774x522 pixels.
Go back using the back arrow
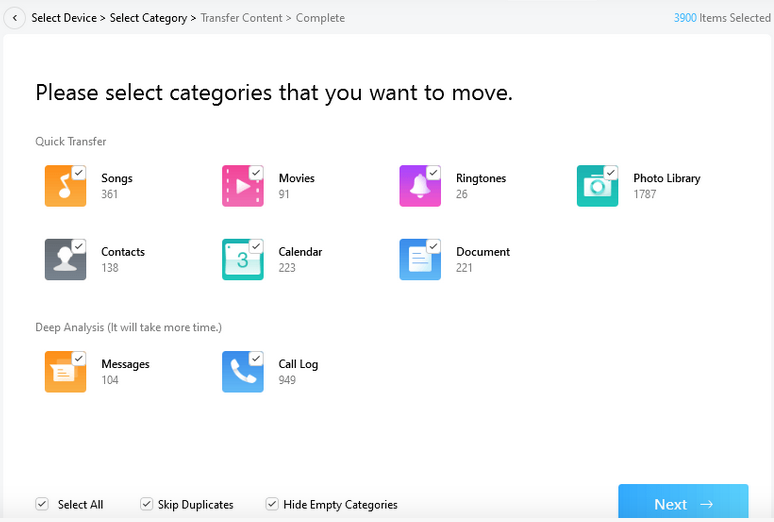click(14, 18)
